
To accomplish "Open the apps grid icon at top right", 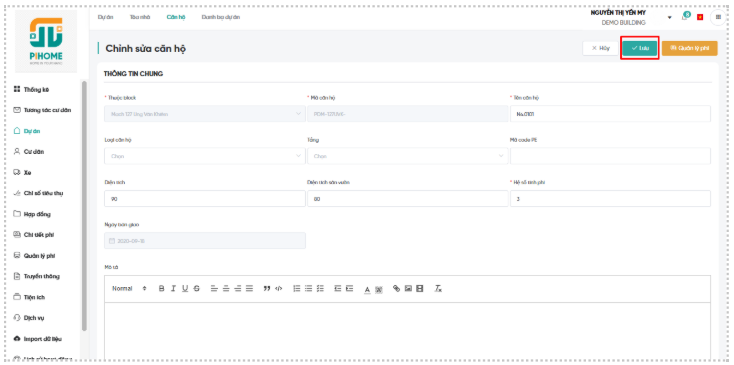I will 718,17.
